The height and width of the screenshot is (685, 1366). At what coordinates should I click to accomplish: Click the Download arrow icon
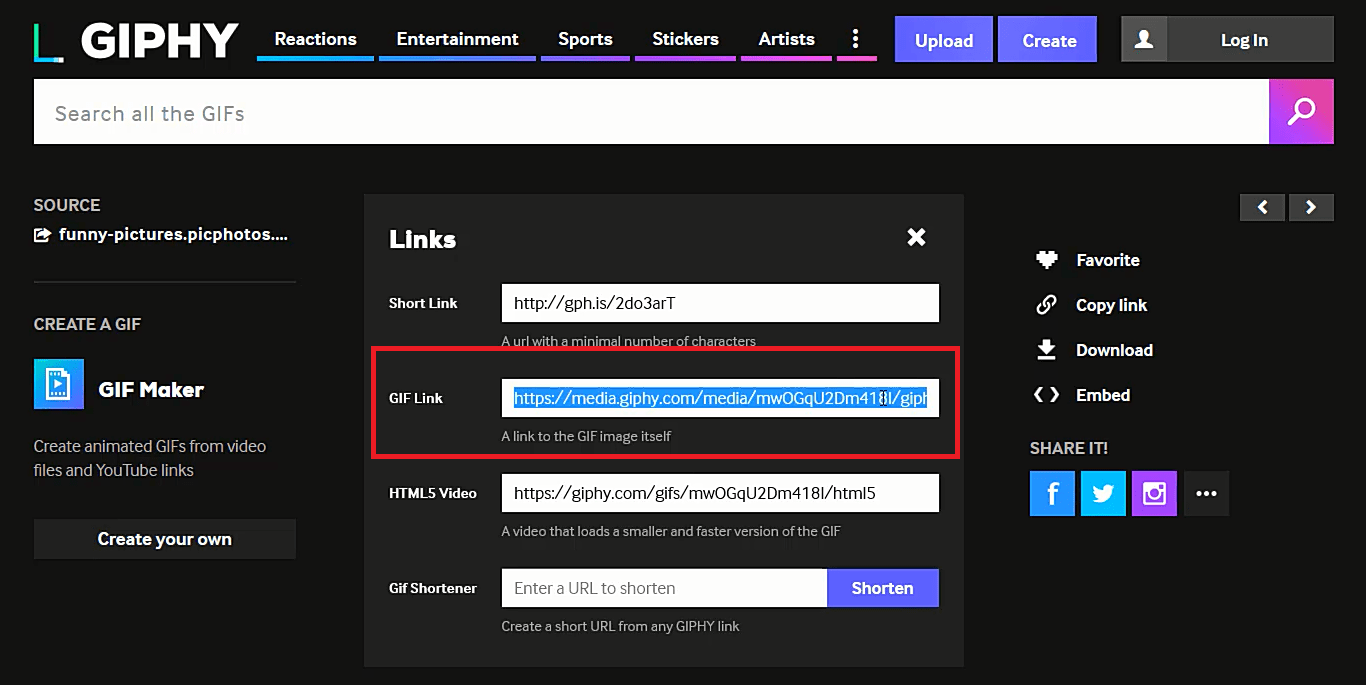pos(1046,350)
